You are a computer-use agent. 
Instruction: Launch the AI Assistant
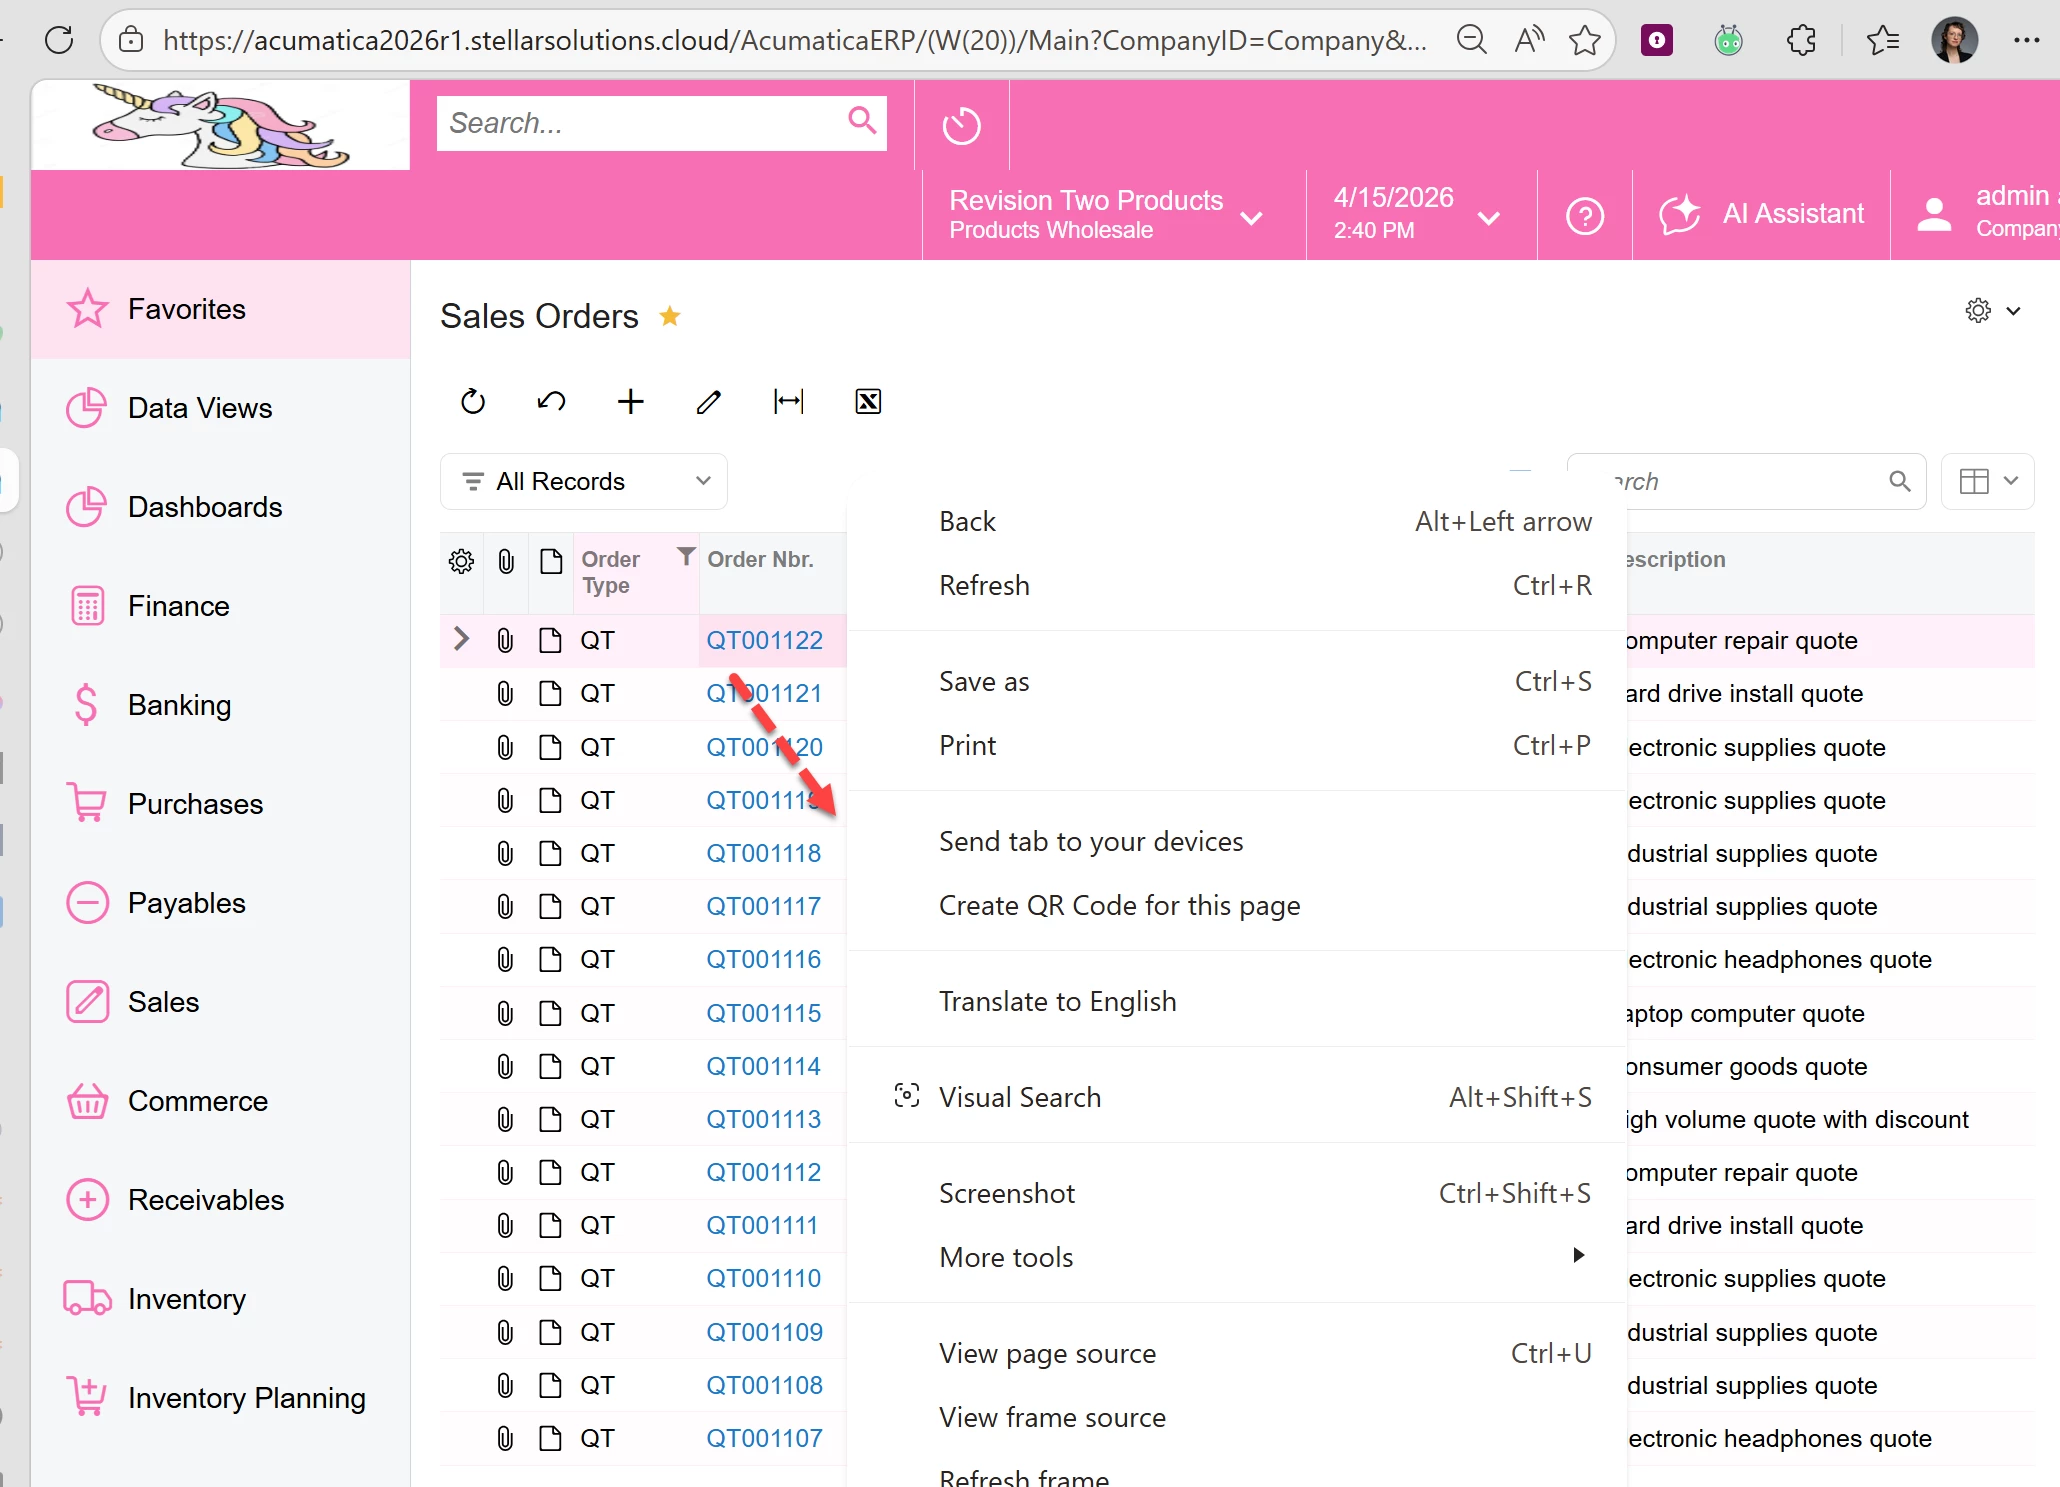pos(1761,214)
